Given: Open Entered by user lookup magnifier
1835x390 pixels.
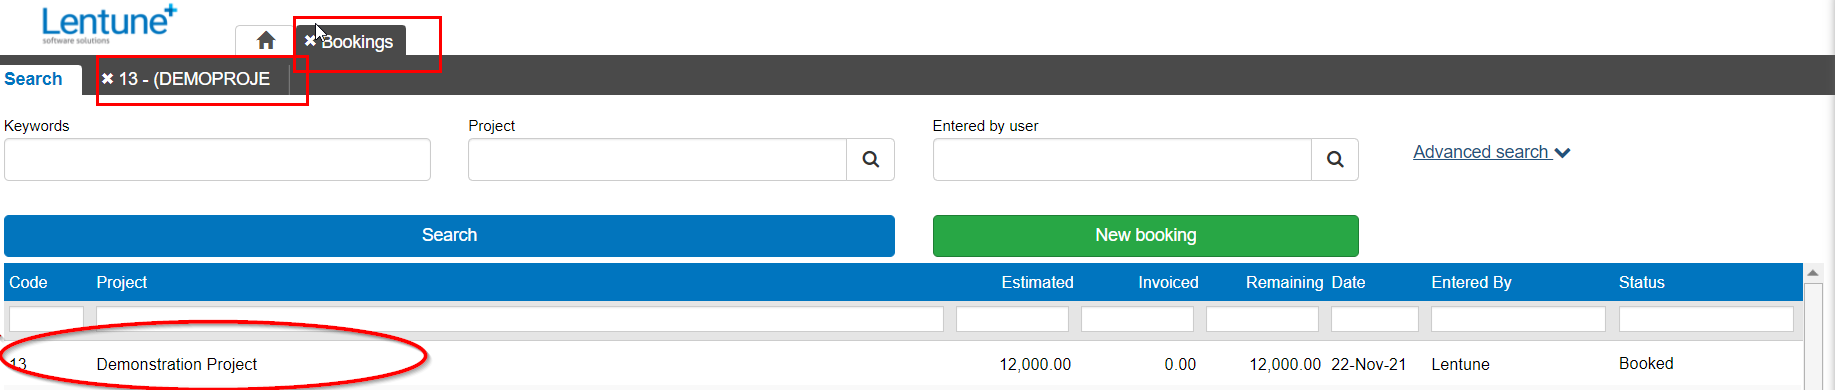Looking at the screenshot, I should click(1335, 160).
